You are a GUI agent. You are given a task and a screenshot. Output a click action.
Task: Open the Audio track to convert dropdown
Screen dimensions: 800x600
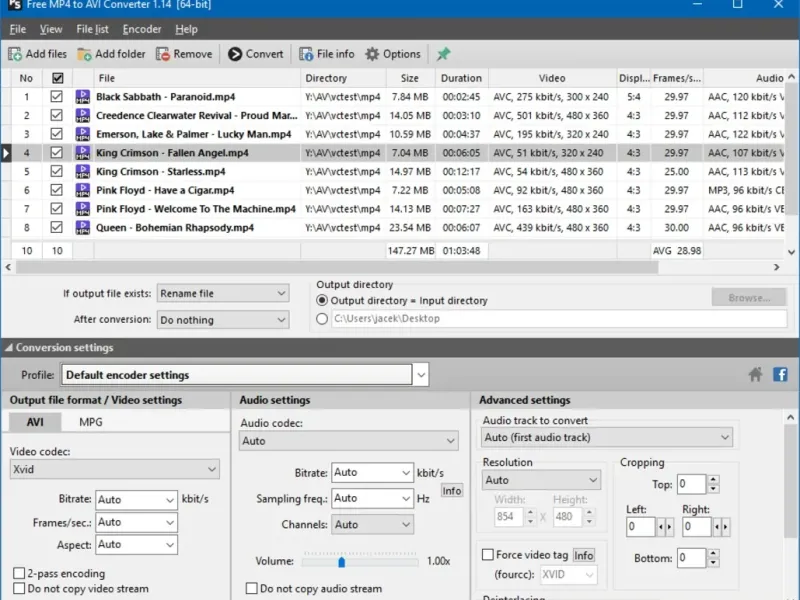tap(607, 437)
